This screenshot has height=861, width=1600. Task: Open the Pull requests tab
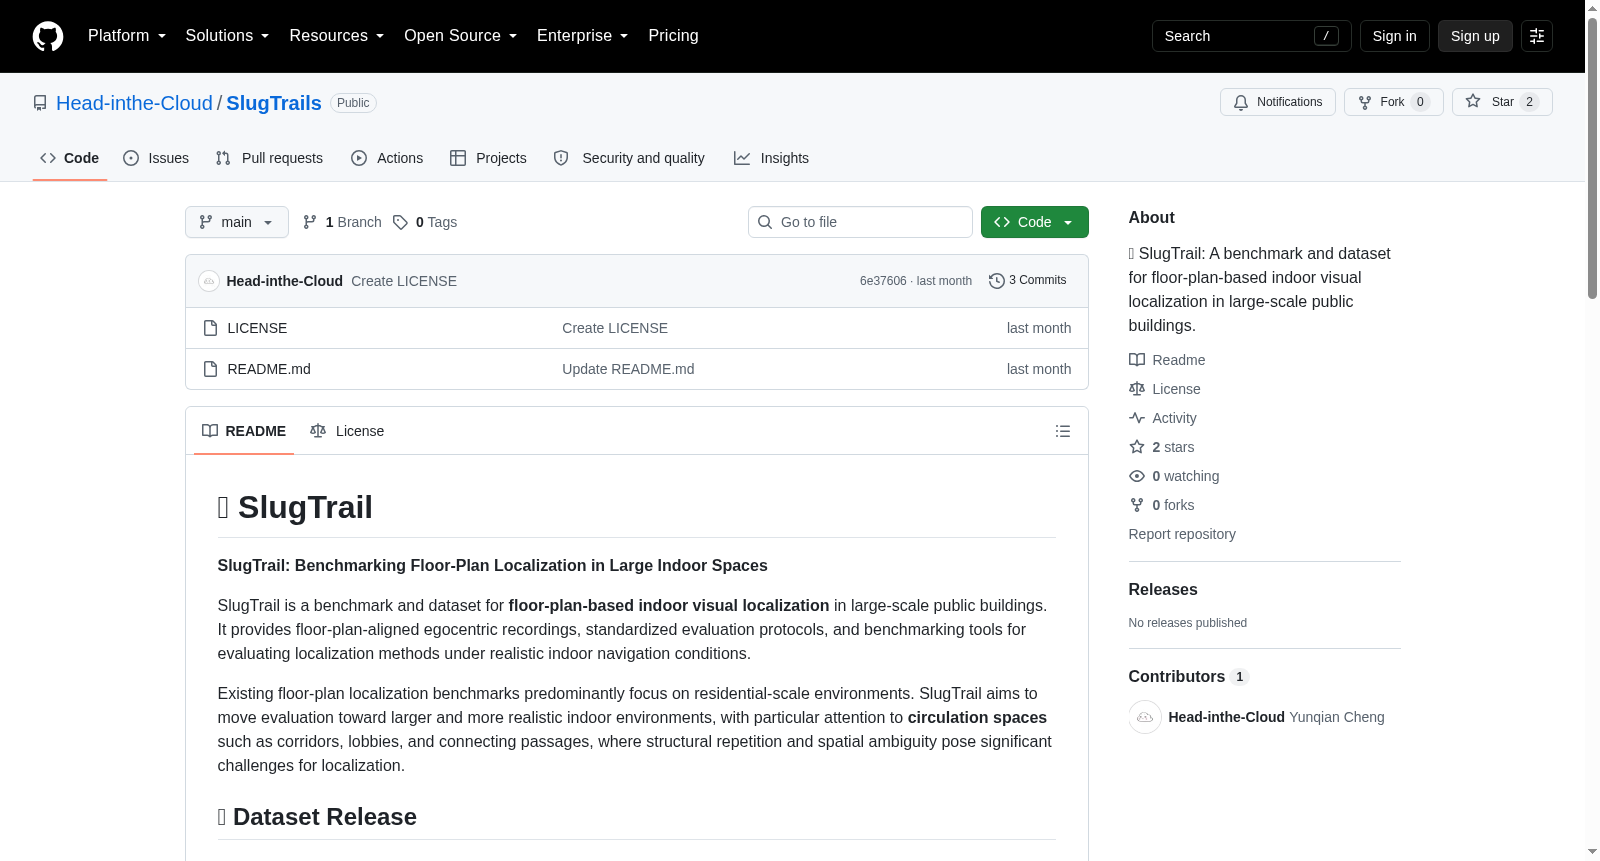point(269,158)
